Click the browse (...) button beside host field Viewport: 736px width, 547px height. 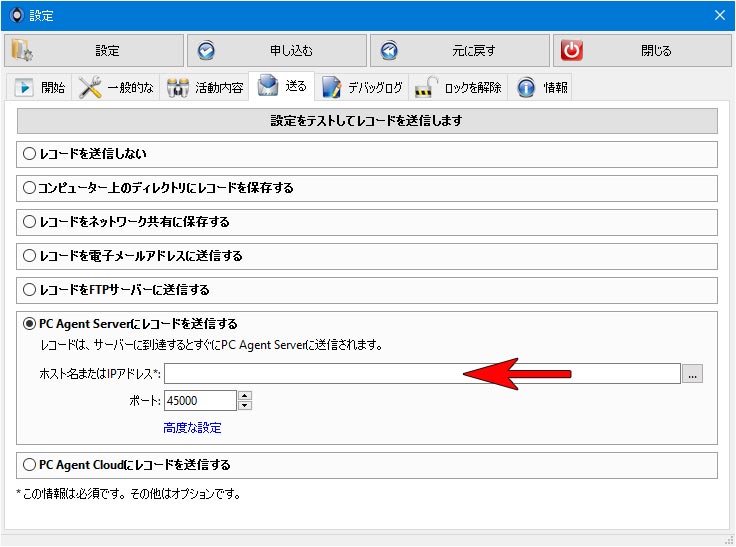coord(692,374)
